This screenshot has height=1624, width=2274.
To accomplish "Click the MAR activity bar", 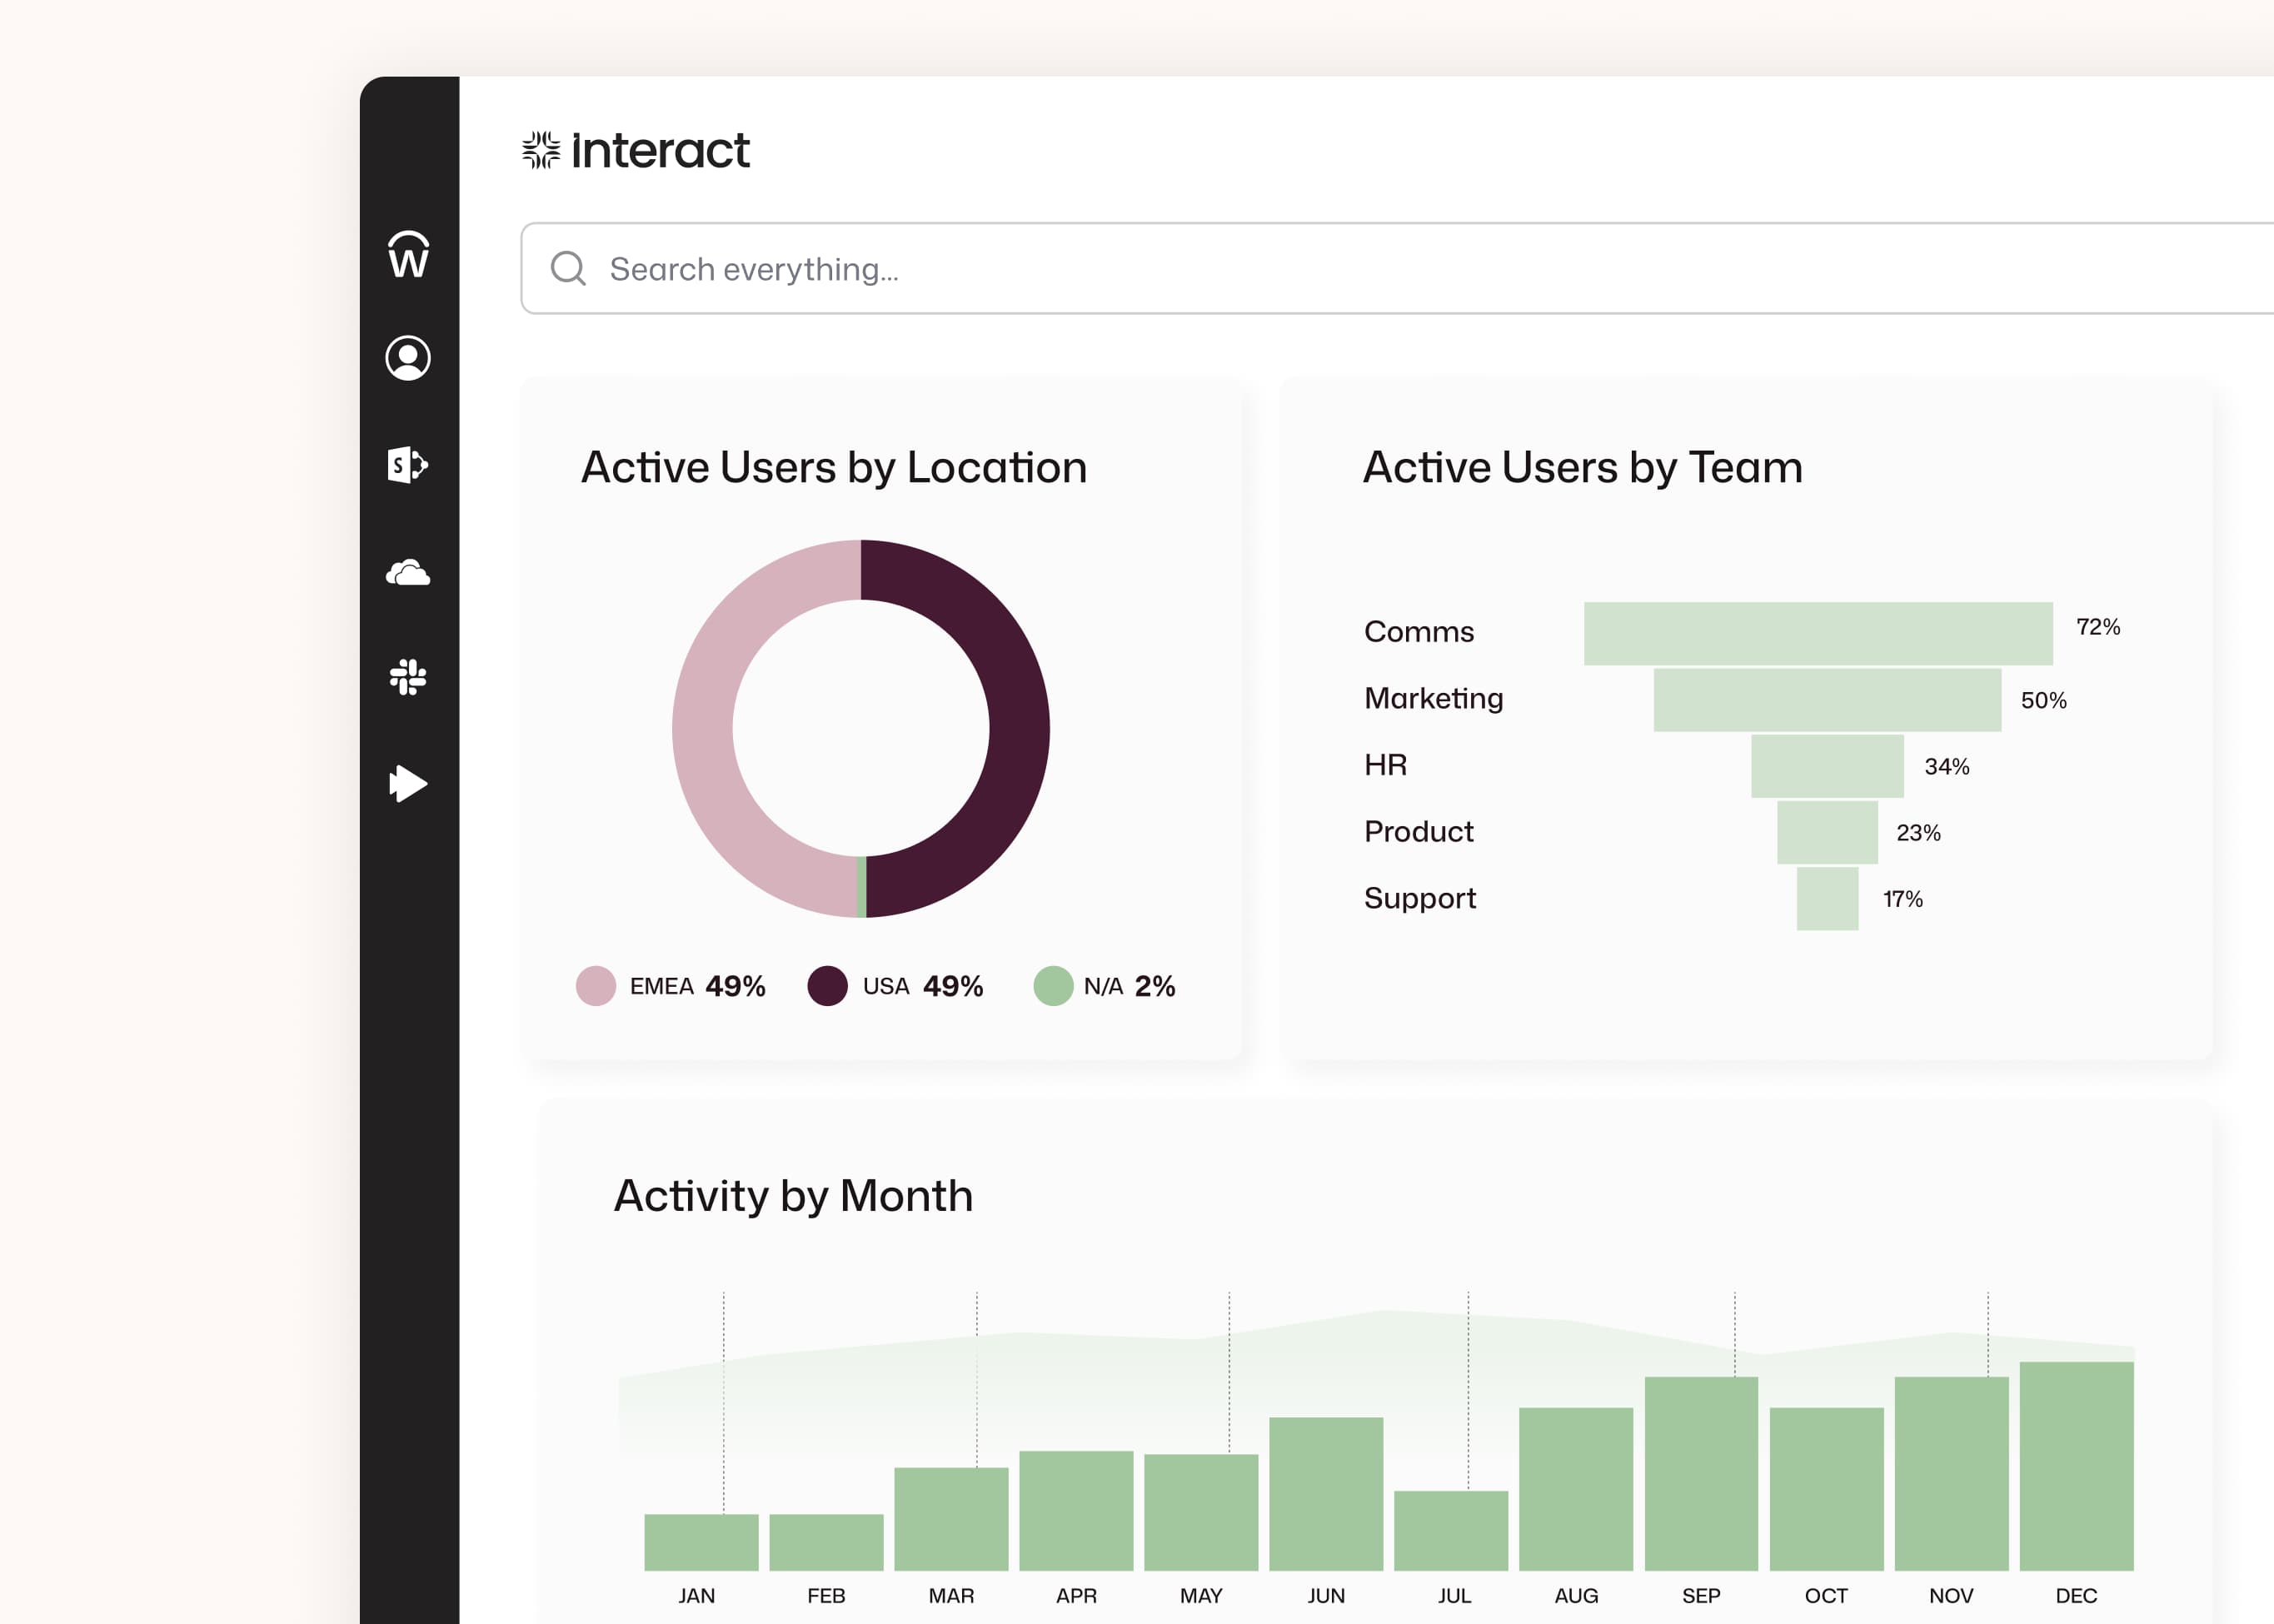I will [x=951, y=1519].
